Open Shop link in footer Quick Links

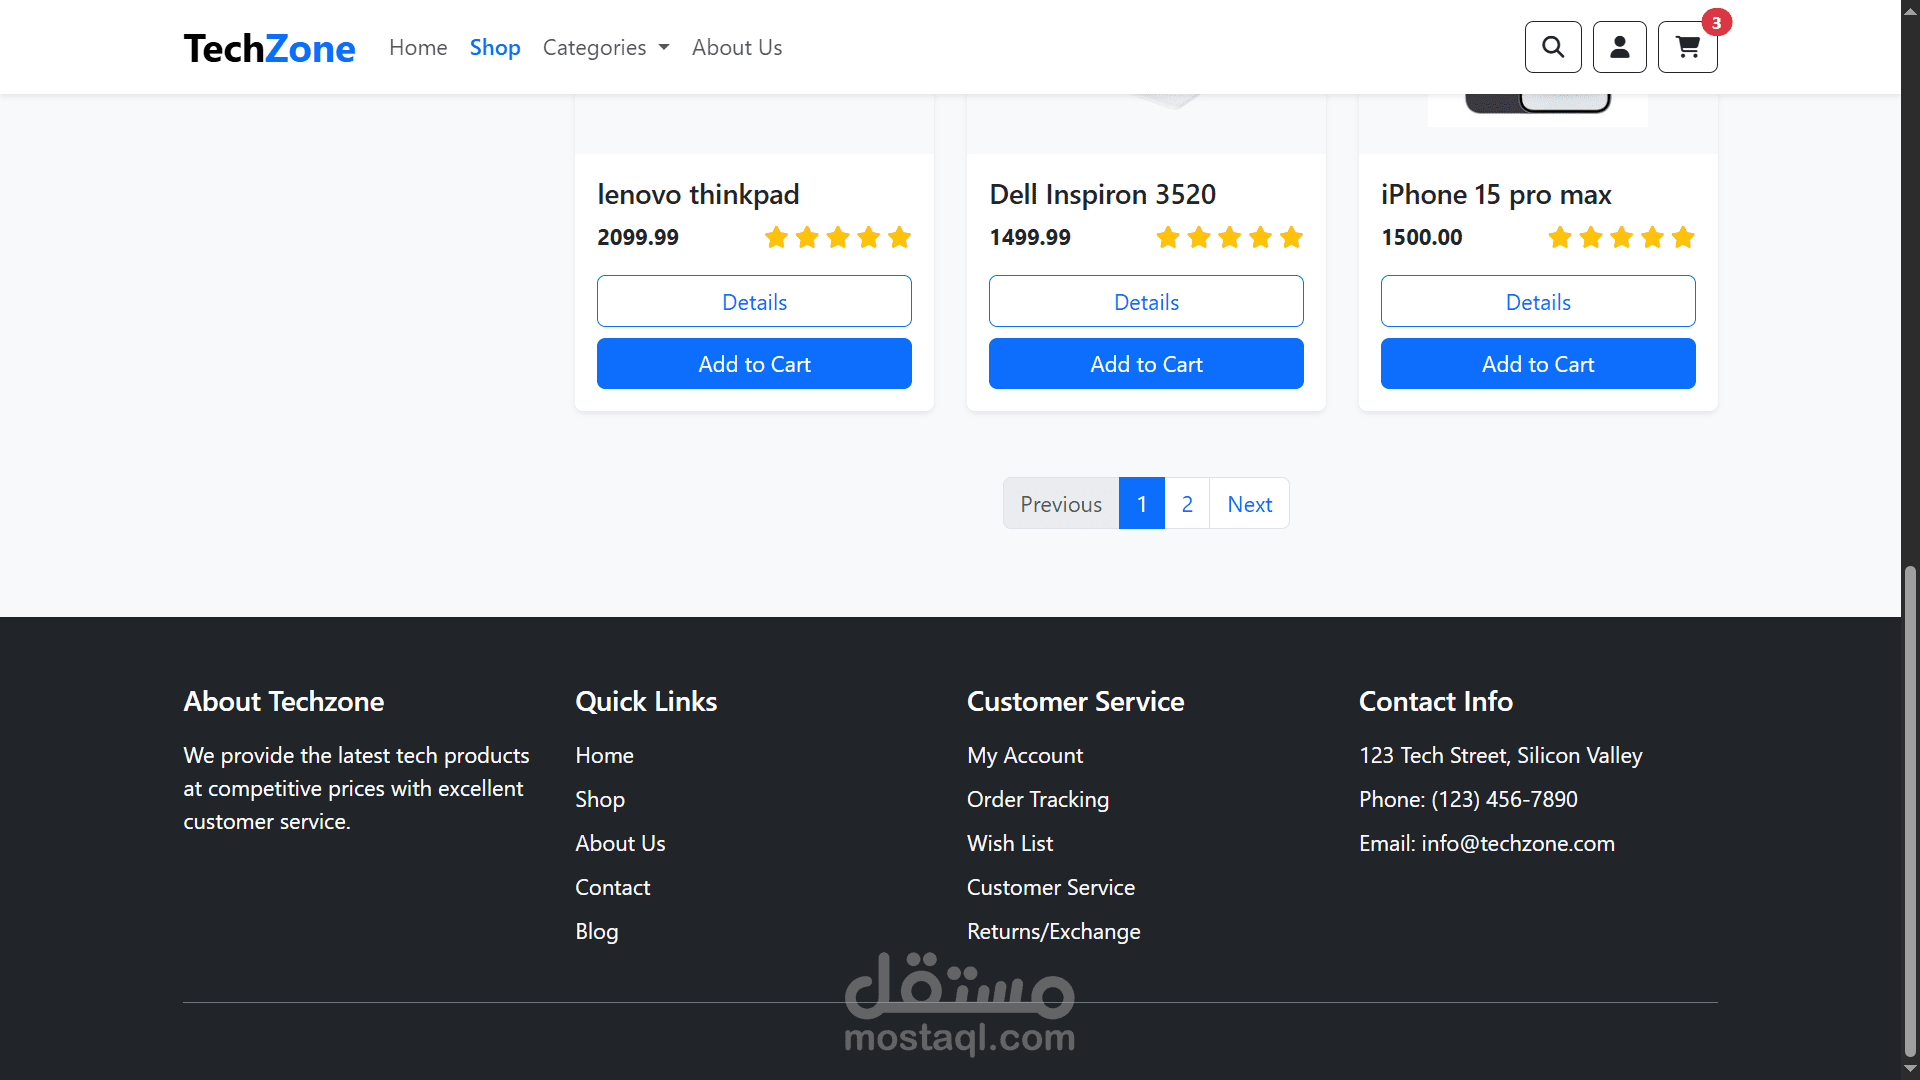(600, 799)
